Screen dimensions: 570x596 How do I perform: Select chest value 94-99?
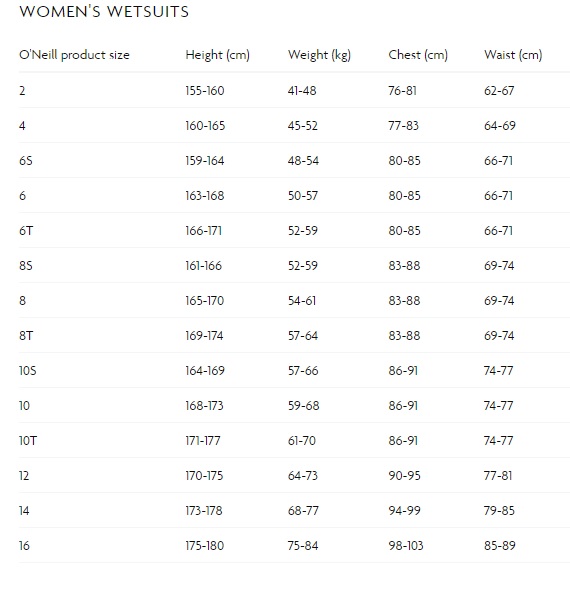click(404, 510)
